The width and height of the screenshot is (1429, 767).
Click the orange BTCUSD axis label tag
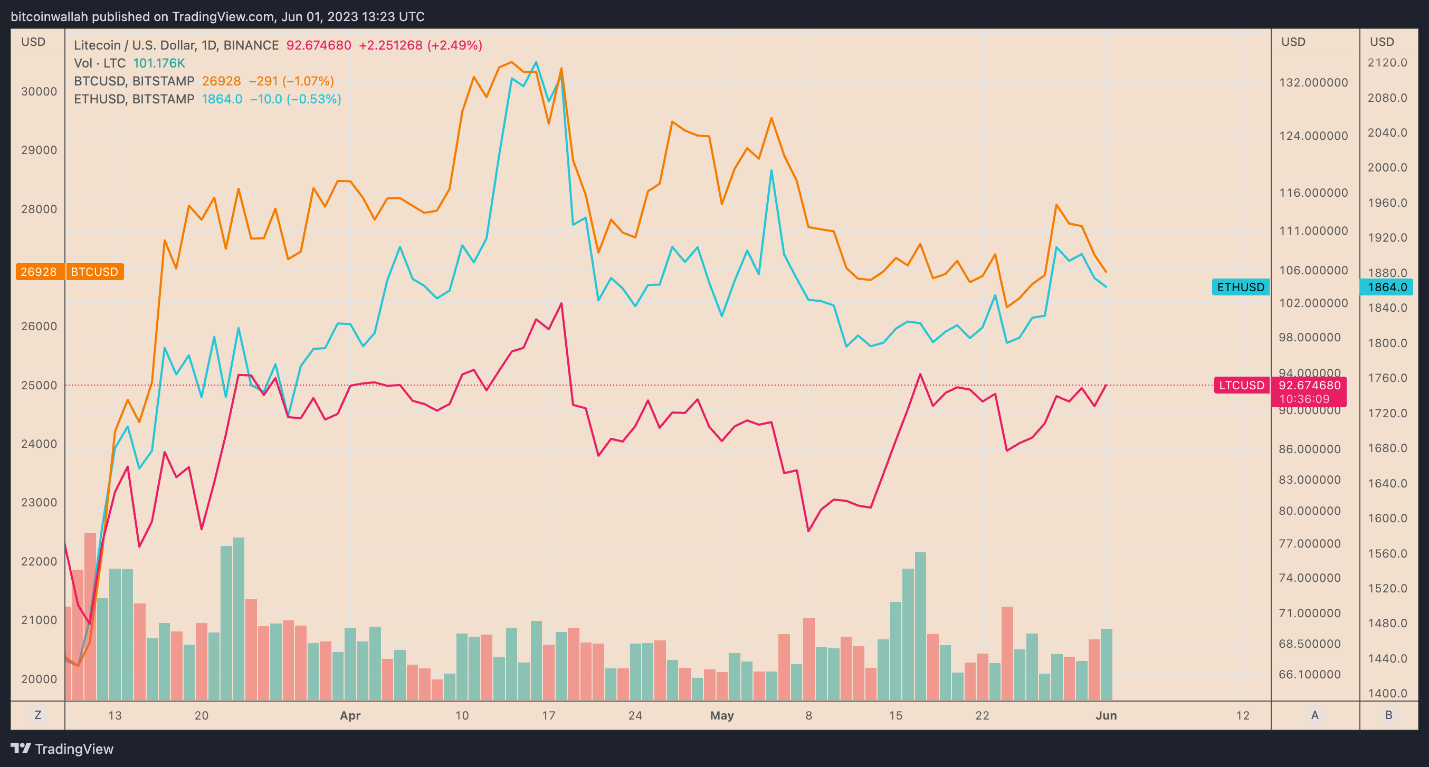[x=95, y=271]
